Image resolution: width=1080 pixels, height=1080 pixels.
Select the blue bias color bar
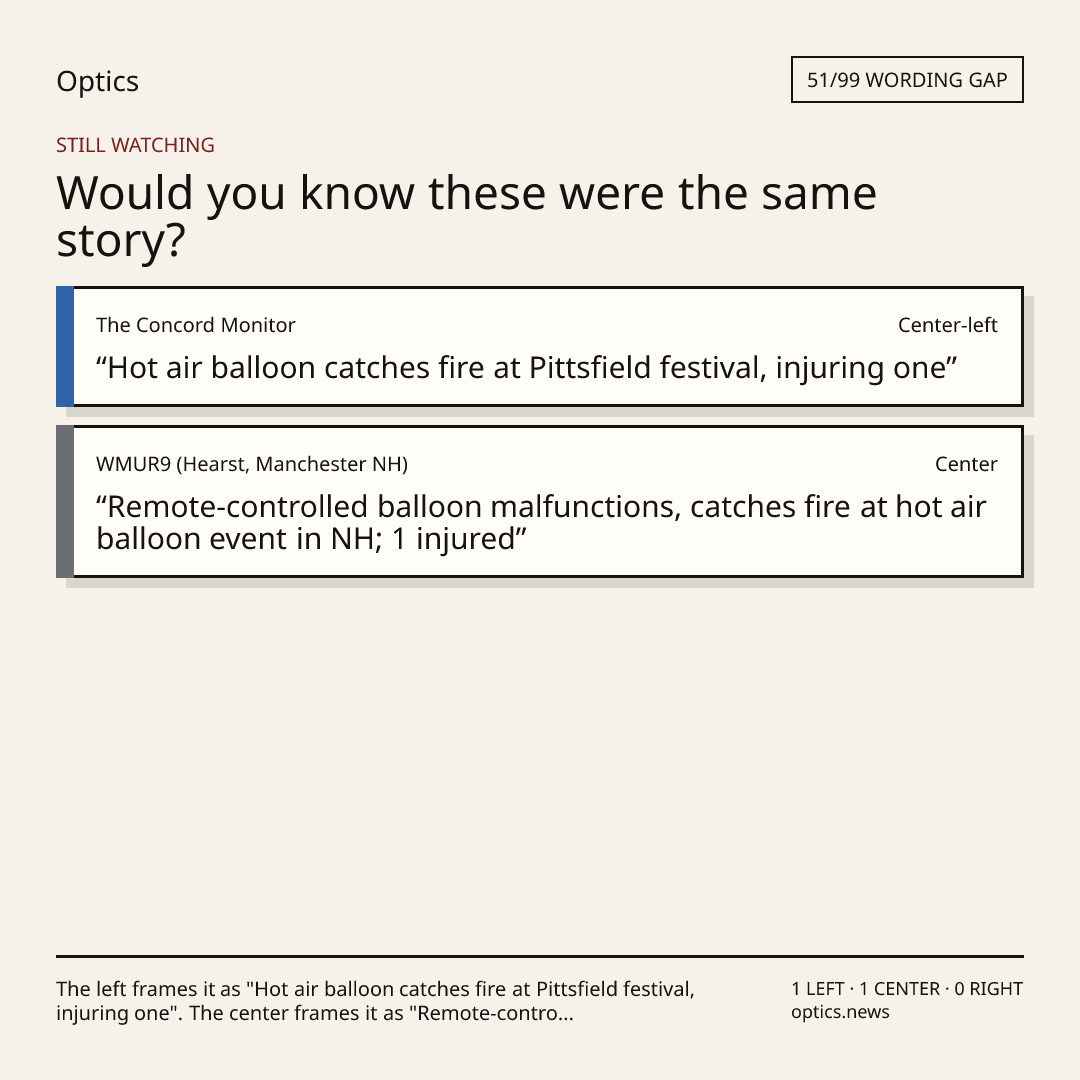pyautogui.click(x=65, y=346)
